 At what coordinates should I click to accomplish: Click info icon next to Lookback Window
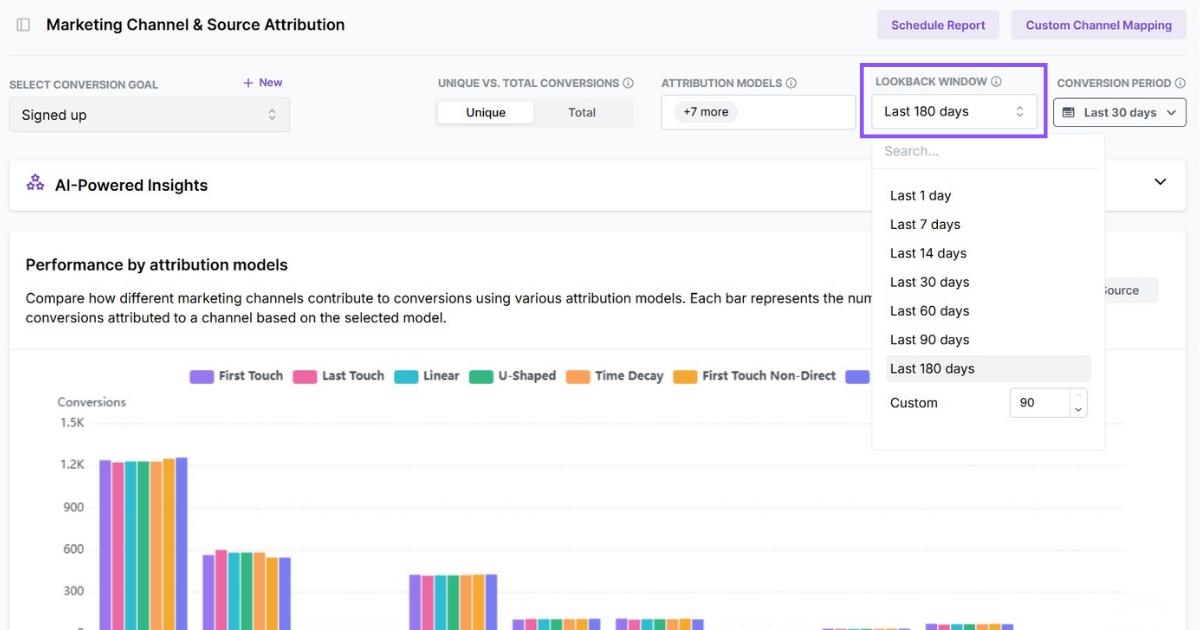[x=997, y=82]
